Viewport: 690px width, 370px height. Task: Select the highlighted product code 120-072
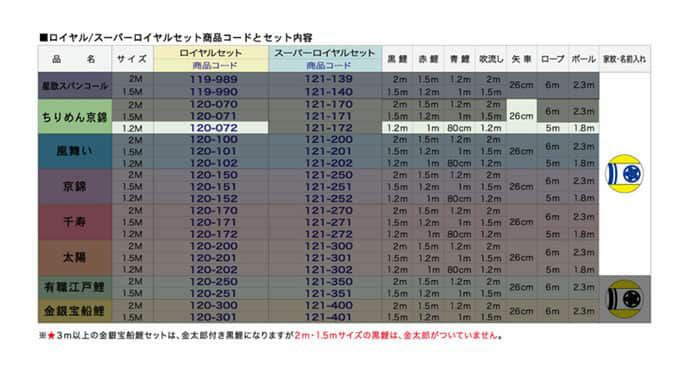[214, 128]
